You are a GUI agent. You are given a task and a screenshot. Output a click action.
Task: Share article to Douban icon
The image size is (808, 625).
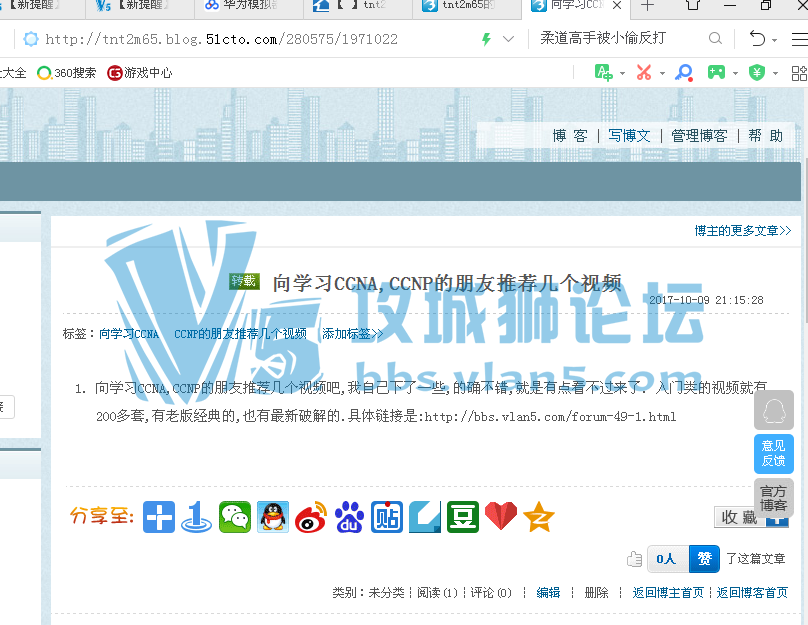coord(463,517)
